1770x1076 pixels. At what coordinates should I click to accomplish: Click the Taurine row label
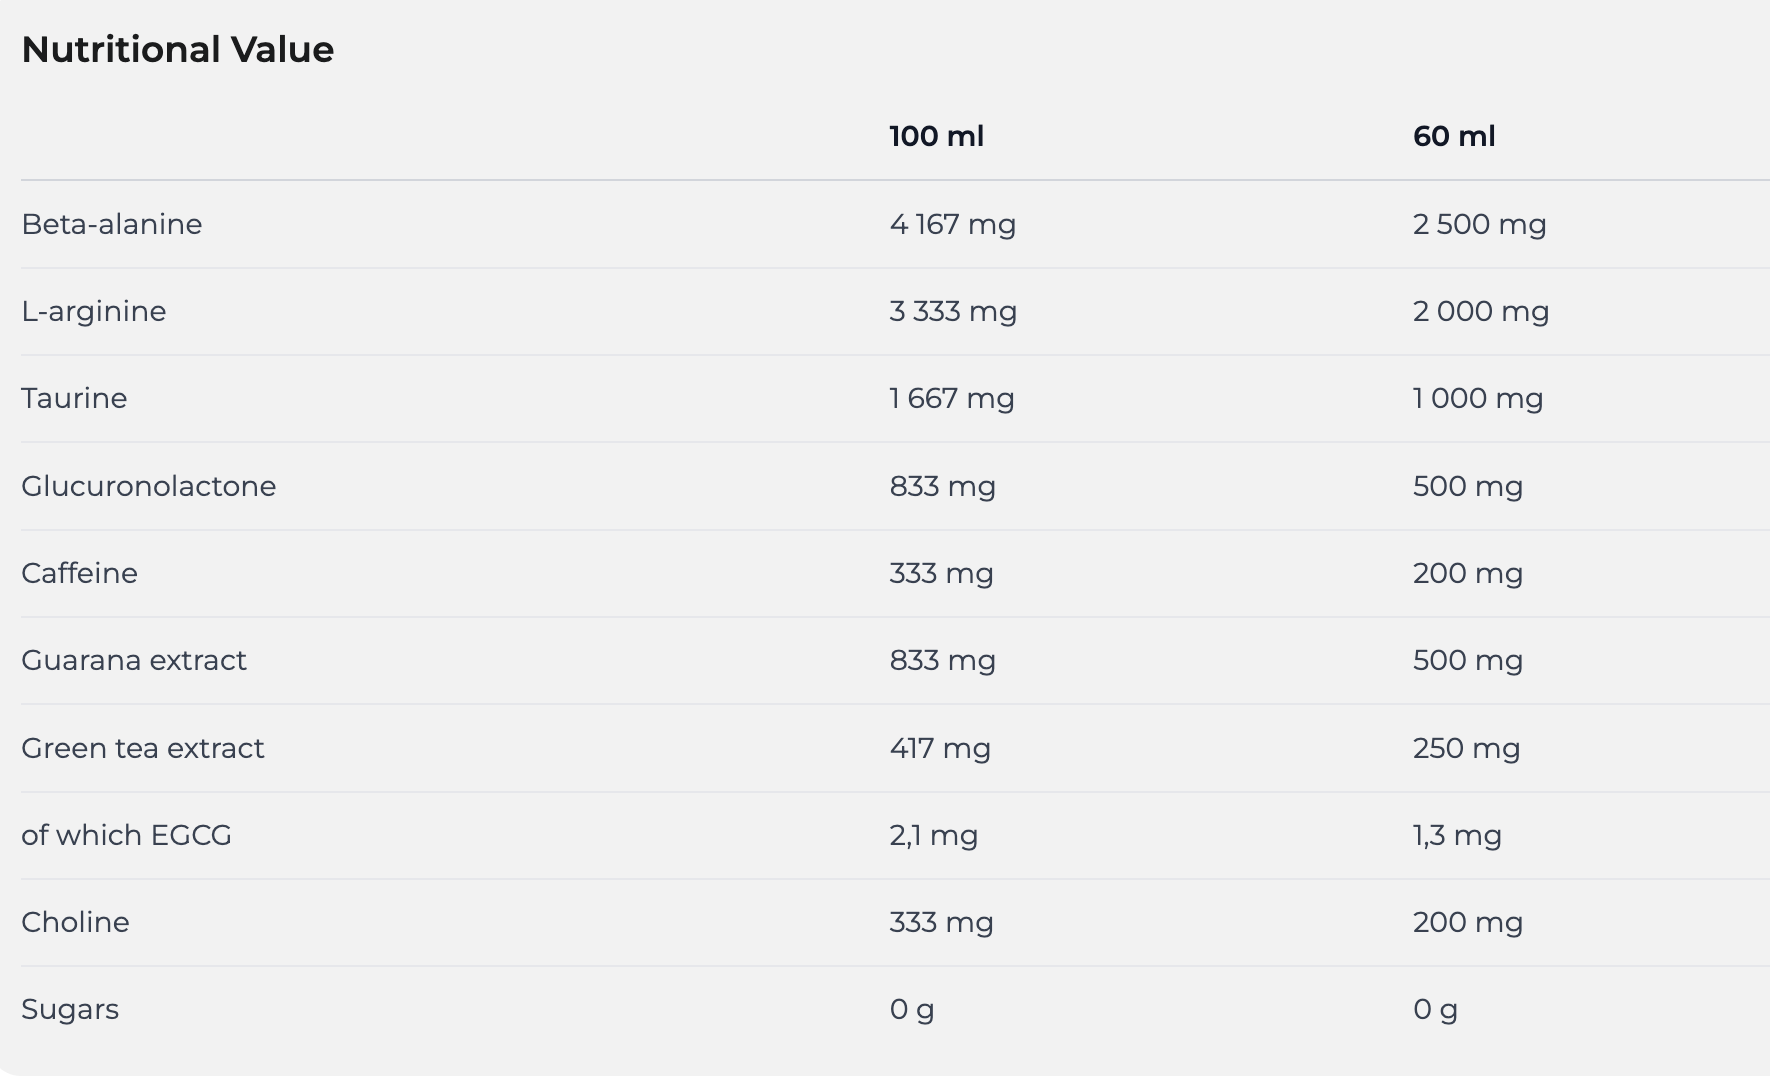point(74,398)
